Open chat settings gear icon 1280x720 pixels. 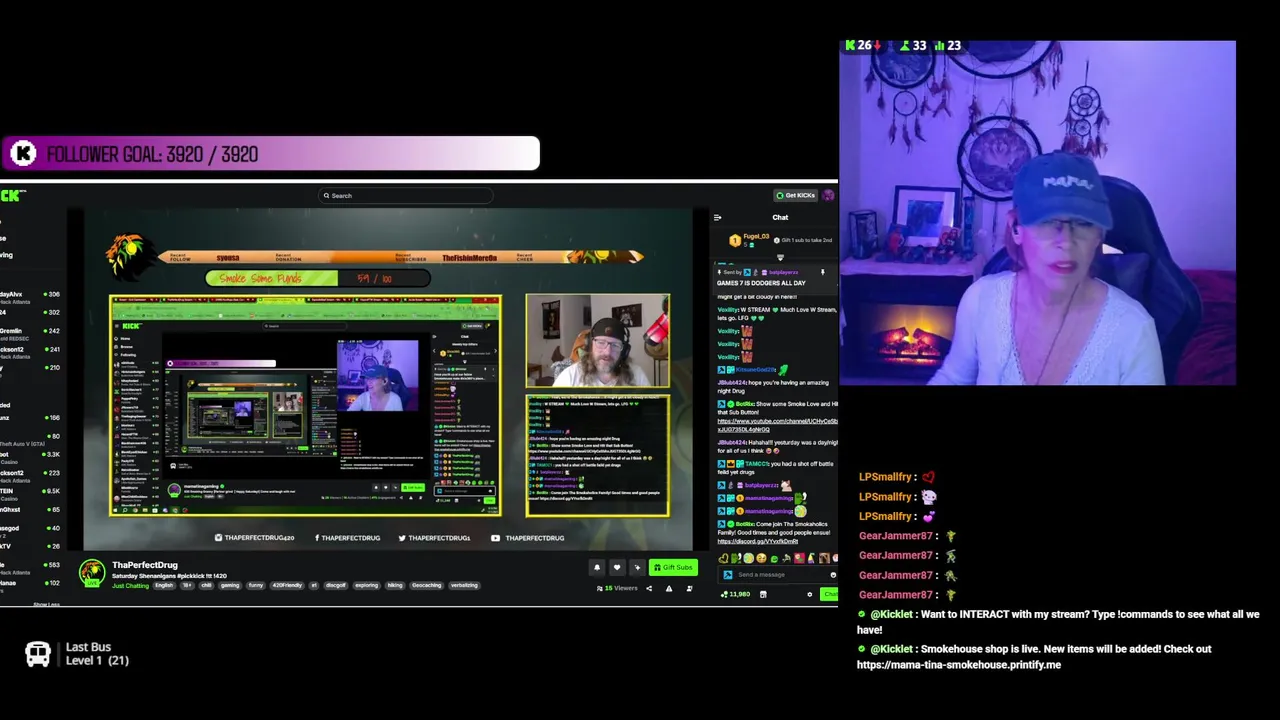coord(810,594)
